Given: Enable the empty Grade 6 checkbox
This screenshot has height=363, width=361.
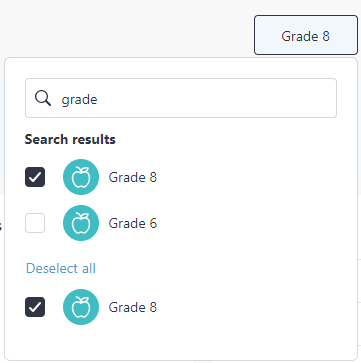Looking at the screenshot, I should (x=35, y=223).
